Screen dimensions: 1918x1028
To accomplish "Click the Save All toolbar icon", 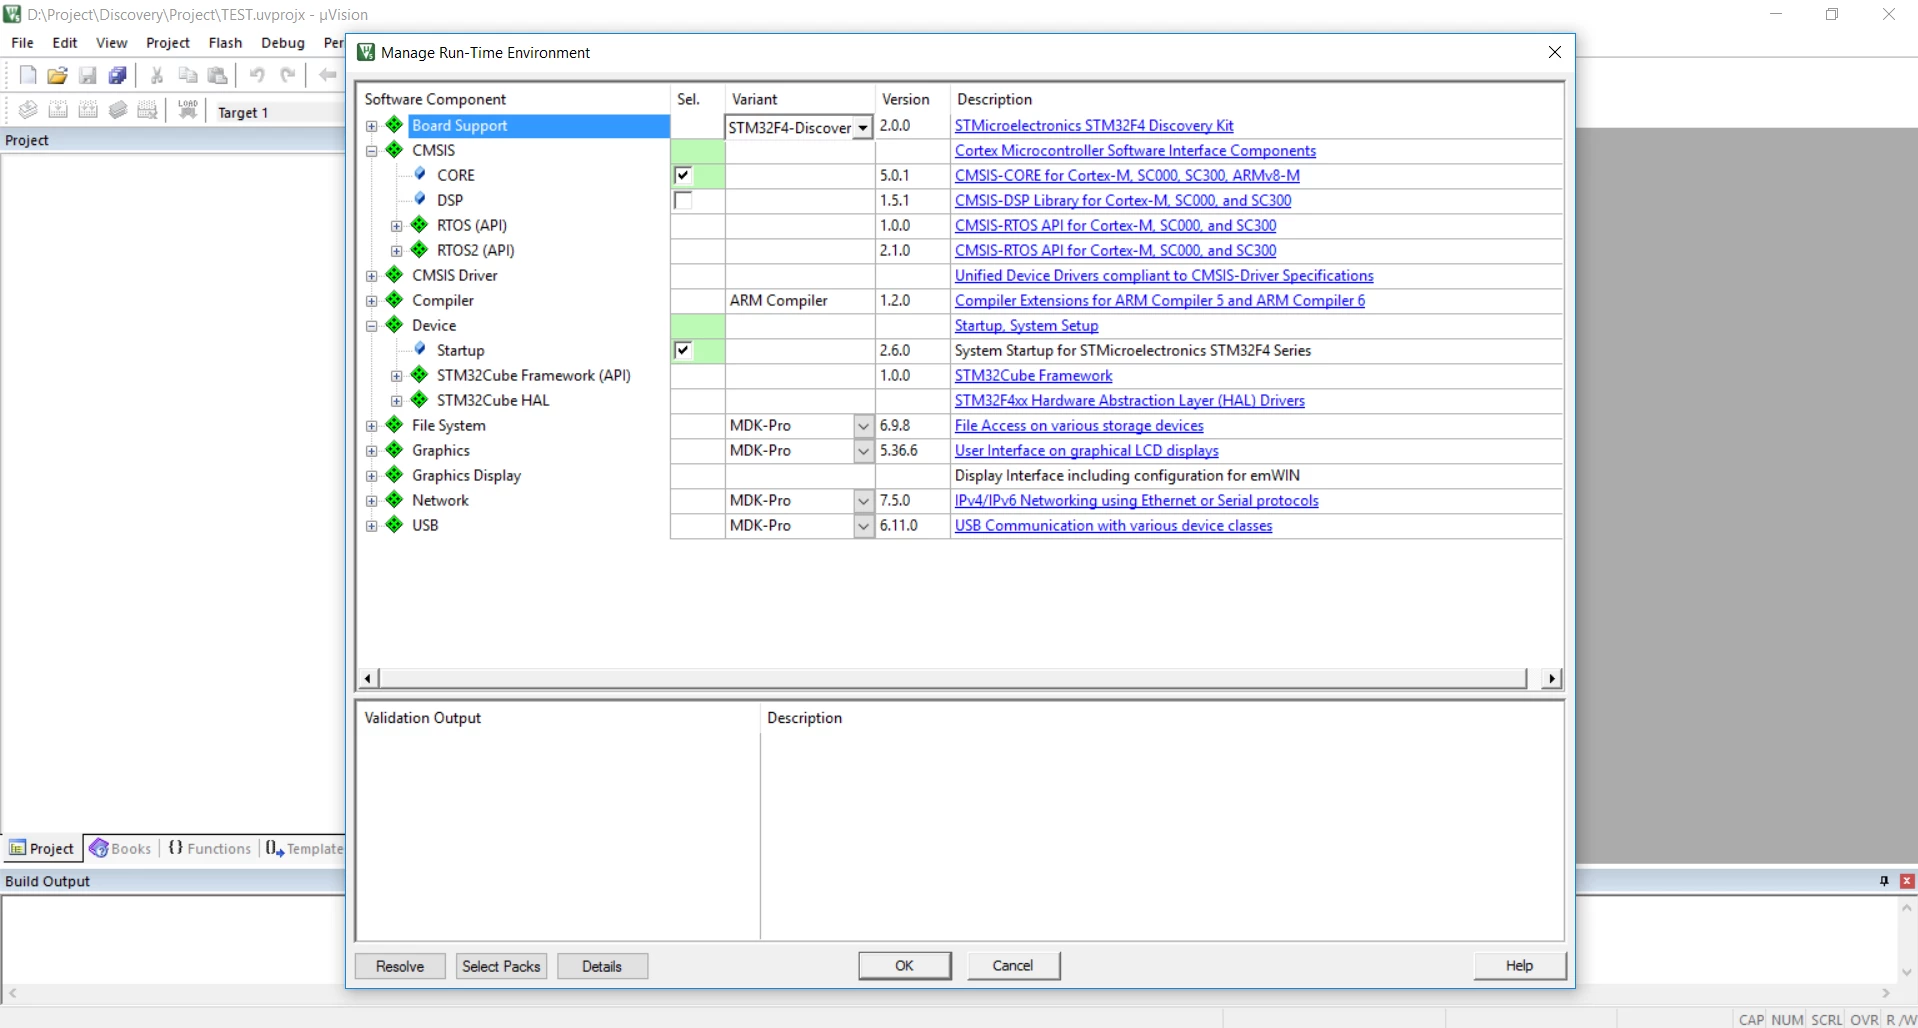I will coord(117,75).
